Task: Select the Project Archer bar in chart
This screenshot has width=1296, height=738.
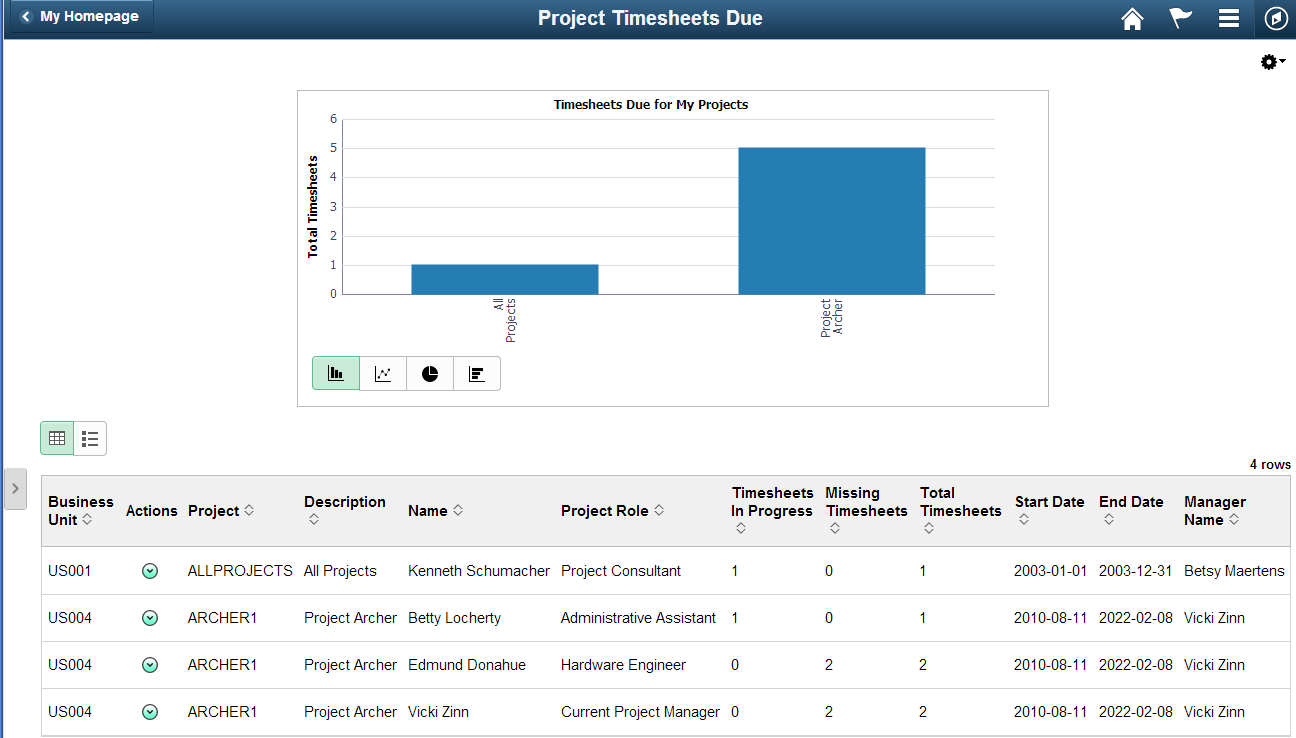Action: [831, 220]
